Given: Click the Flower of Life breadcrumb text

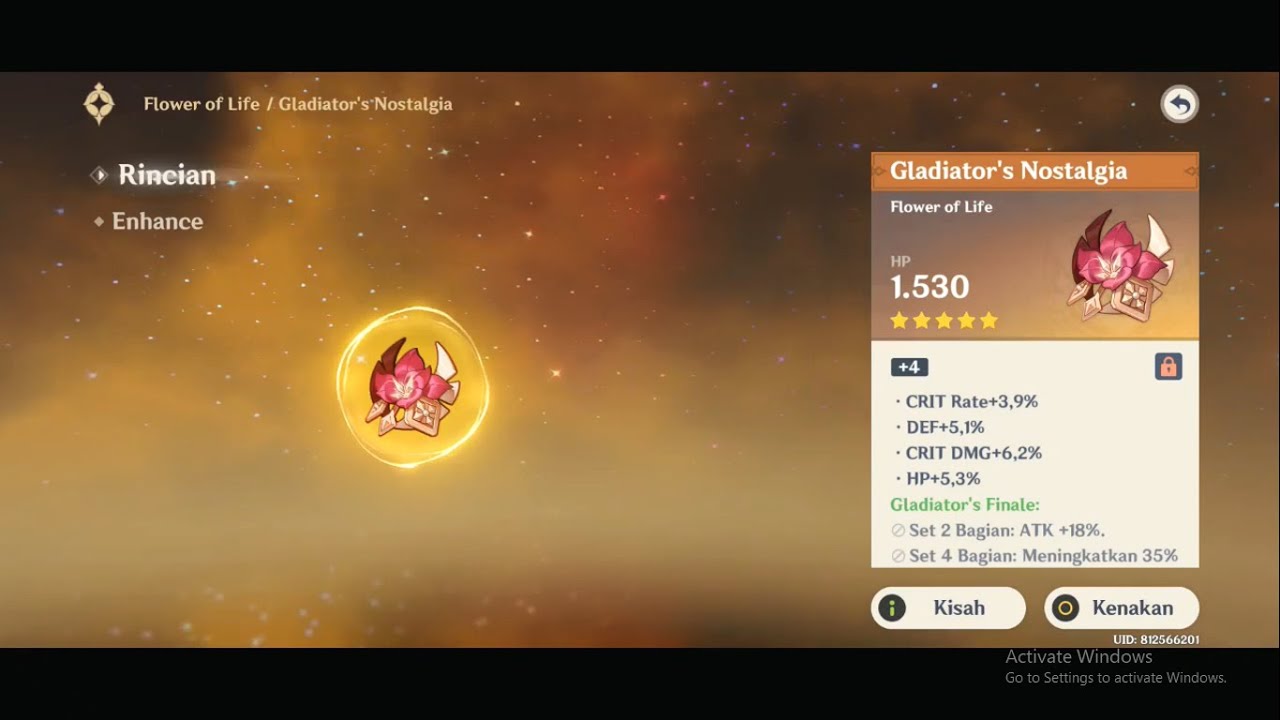Looking at the screenshot, I should coord(201,104).
